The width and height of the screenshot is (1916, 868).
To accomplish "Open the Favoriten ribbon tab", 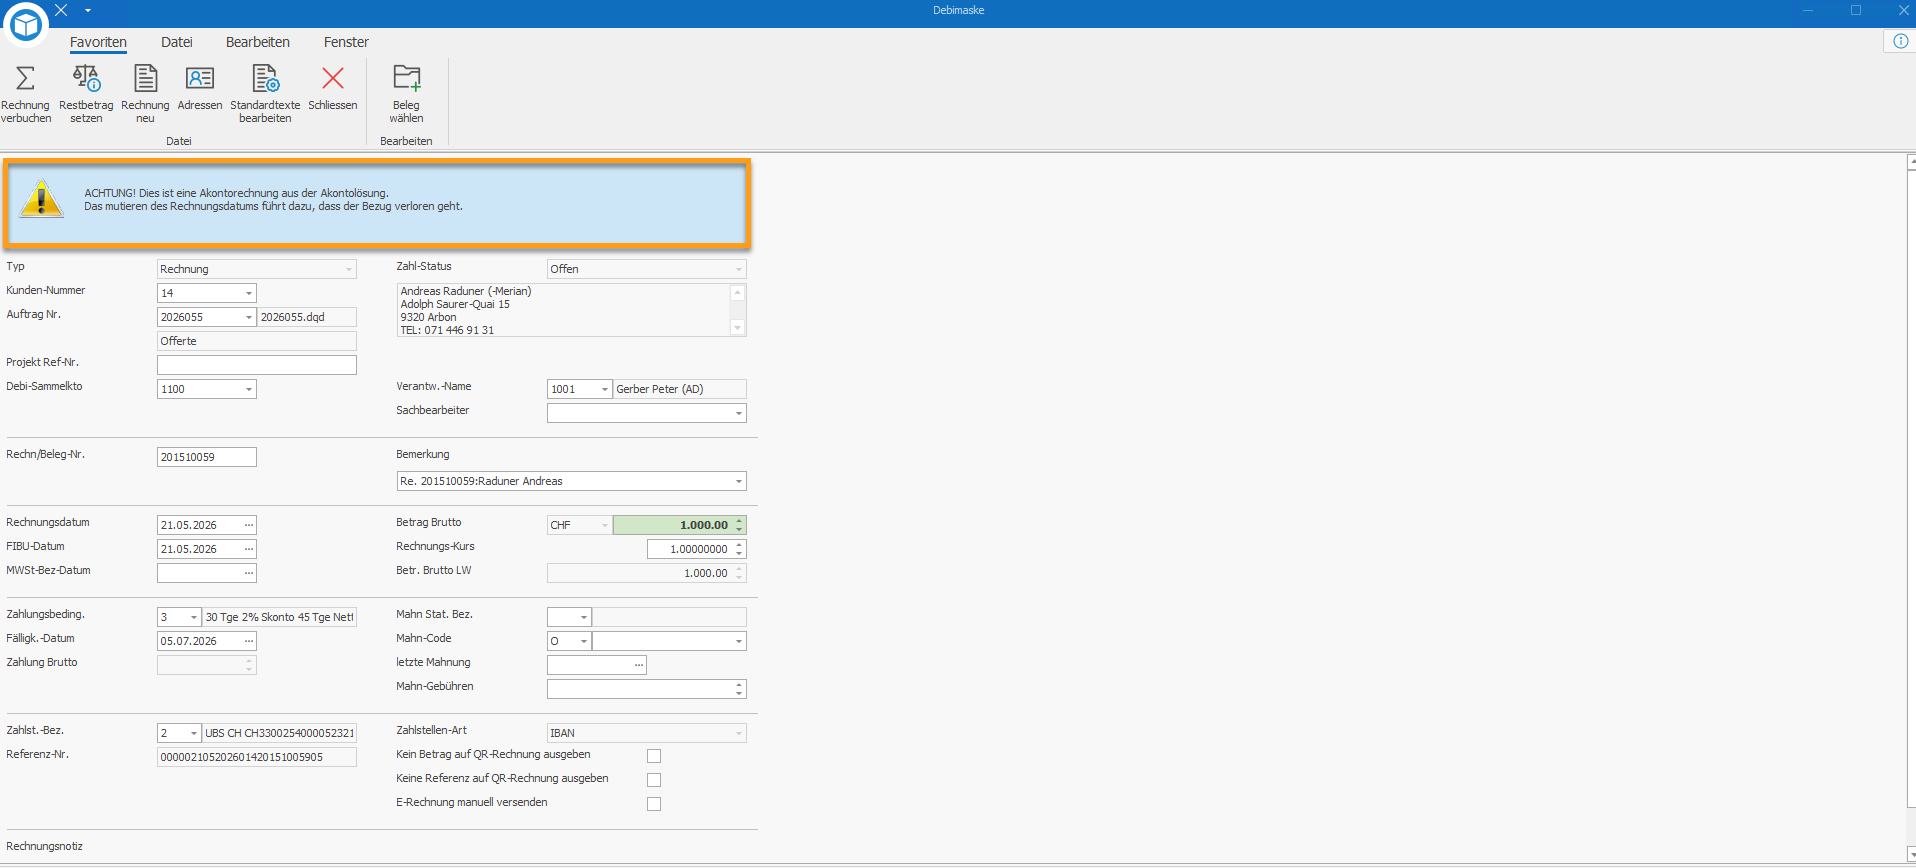I will coord(98,42).
